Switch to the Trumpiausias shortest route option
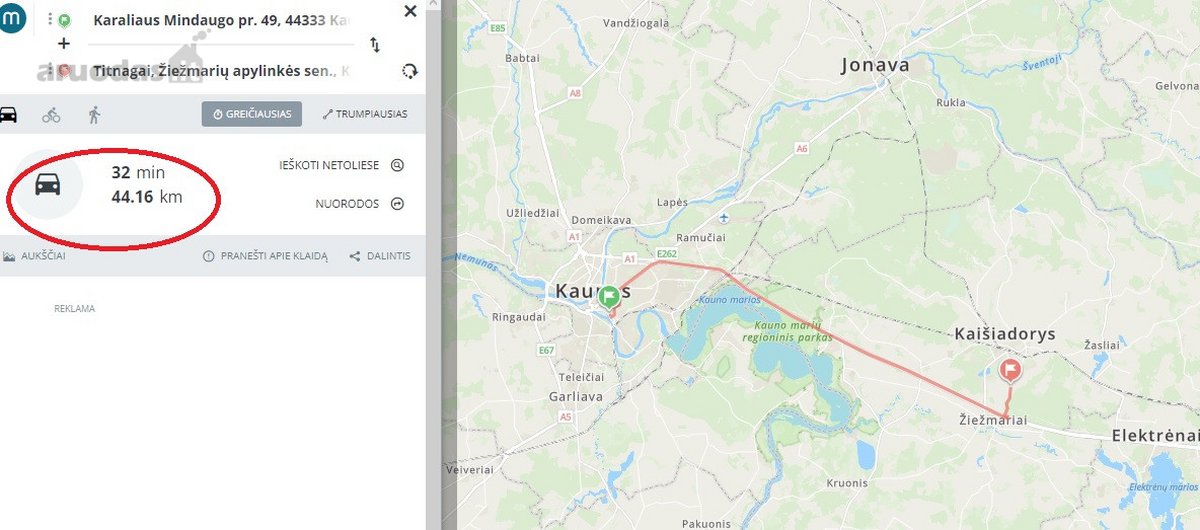Viewport: 1200px width, 530px height. [365, 114]
